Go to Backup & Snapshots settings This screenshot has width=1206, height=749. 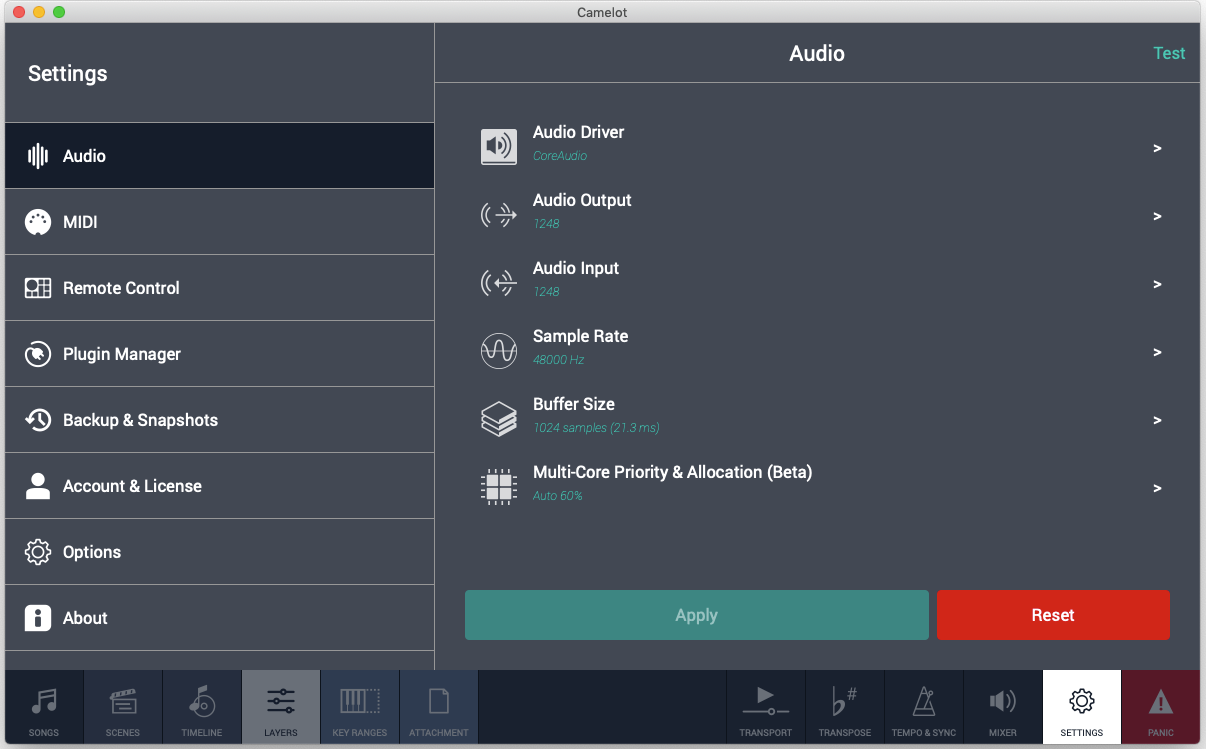[x=220, y=419]
